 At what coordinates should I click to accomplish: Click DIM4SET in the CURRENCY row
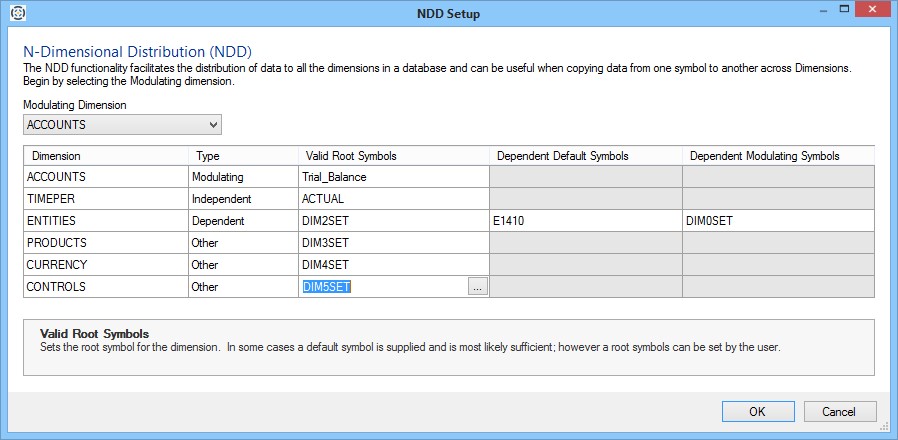(x=392, y=265)
